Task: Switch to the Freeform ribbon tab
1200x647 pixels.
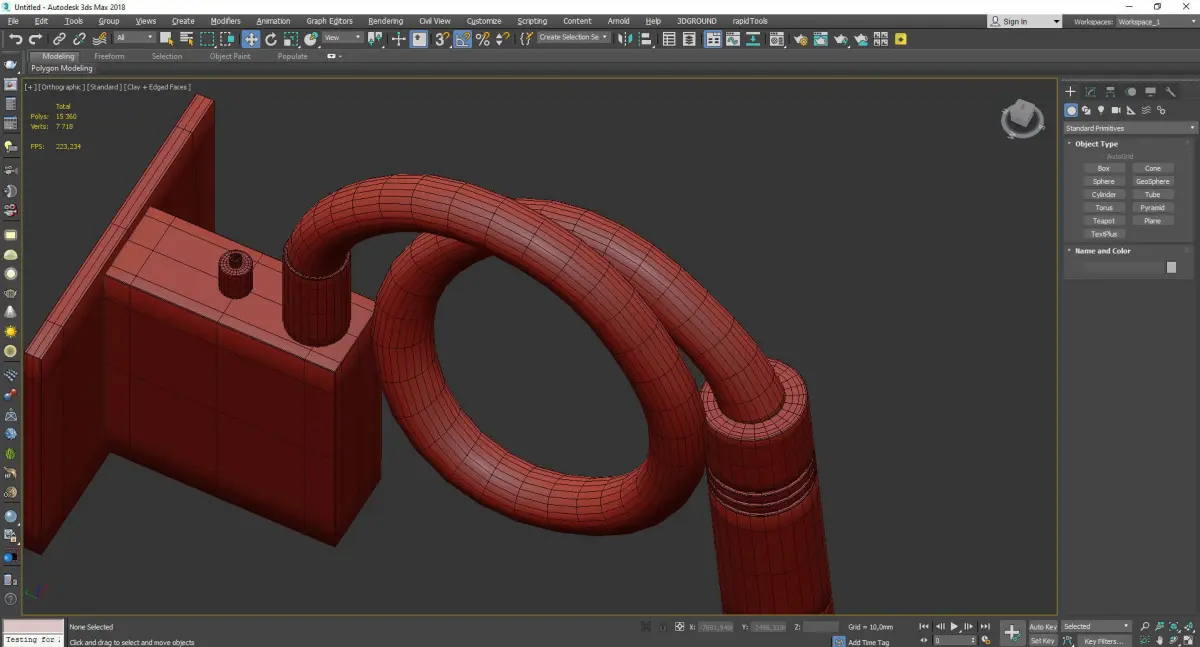Action: tap(109, 56)
